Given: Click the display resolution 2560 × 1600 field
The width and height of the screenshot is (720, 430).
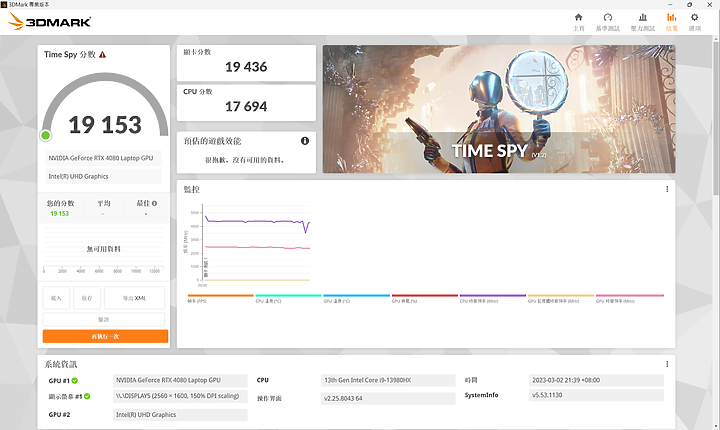Looking at the screenshot, I should [180, 396].
